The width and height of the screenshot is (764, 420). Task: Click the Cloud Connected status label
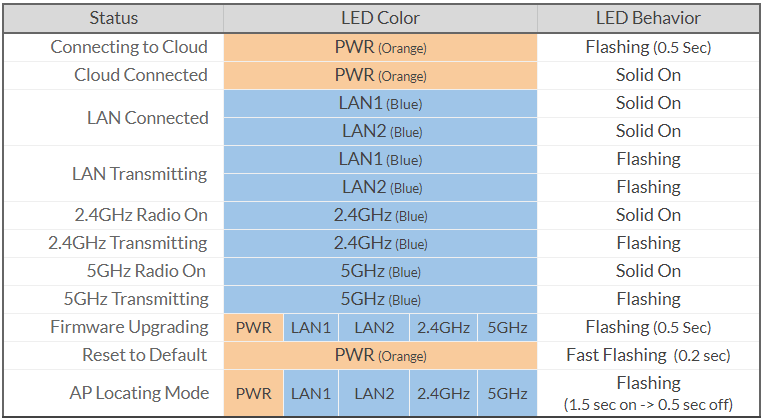(x=141, y=75)
